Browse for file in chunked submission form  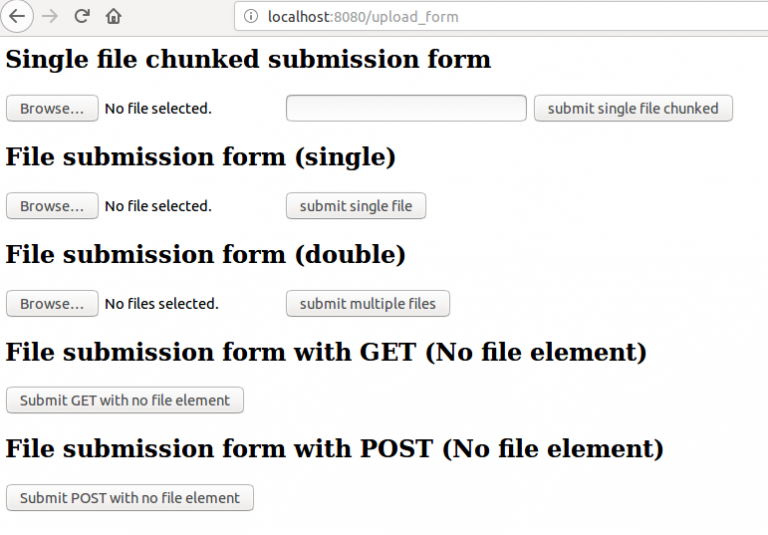click(52, 108)
